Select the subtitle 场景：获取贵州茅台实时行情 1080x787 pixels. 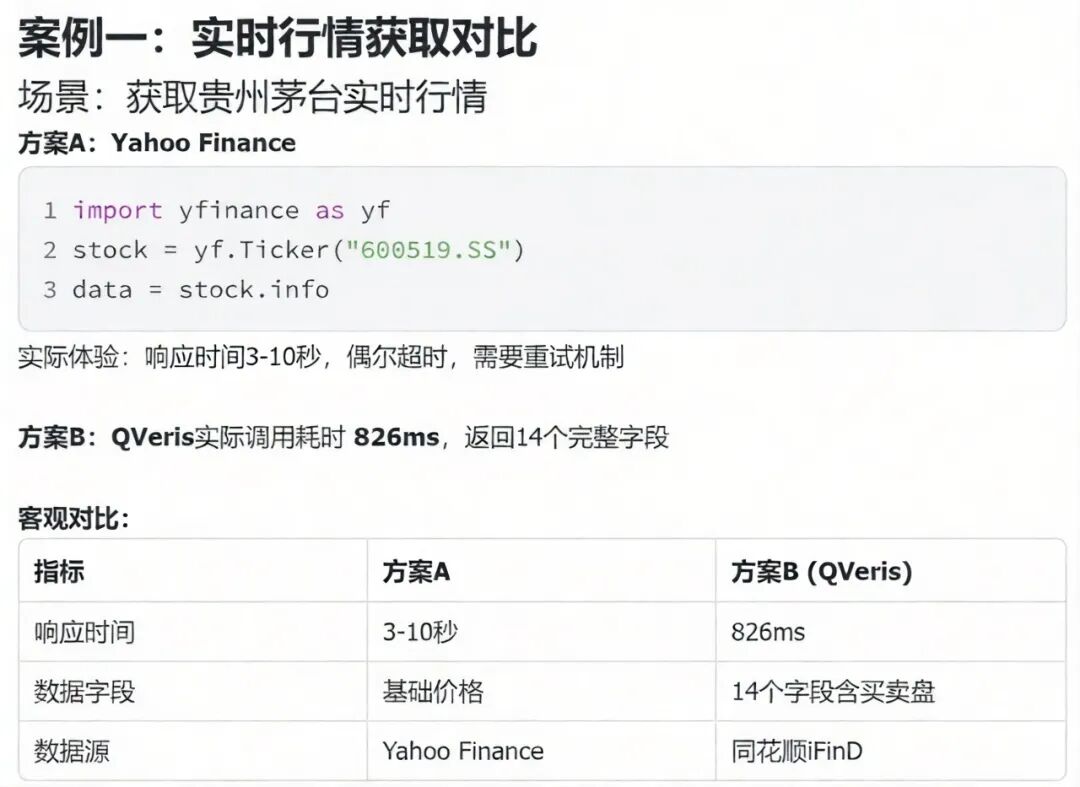(x=253, y=96)
